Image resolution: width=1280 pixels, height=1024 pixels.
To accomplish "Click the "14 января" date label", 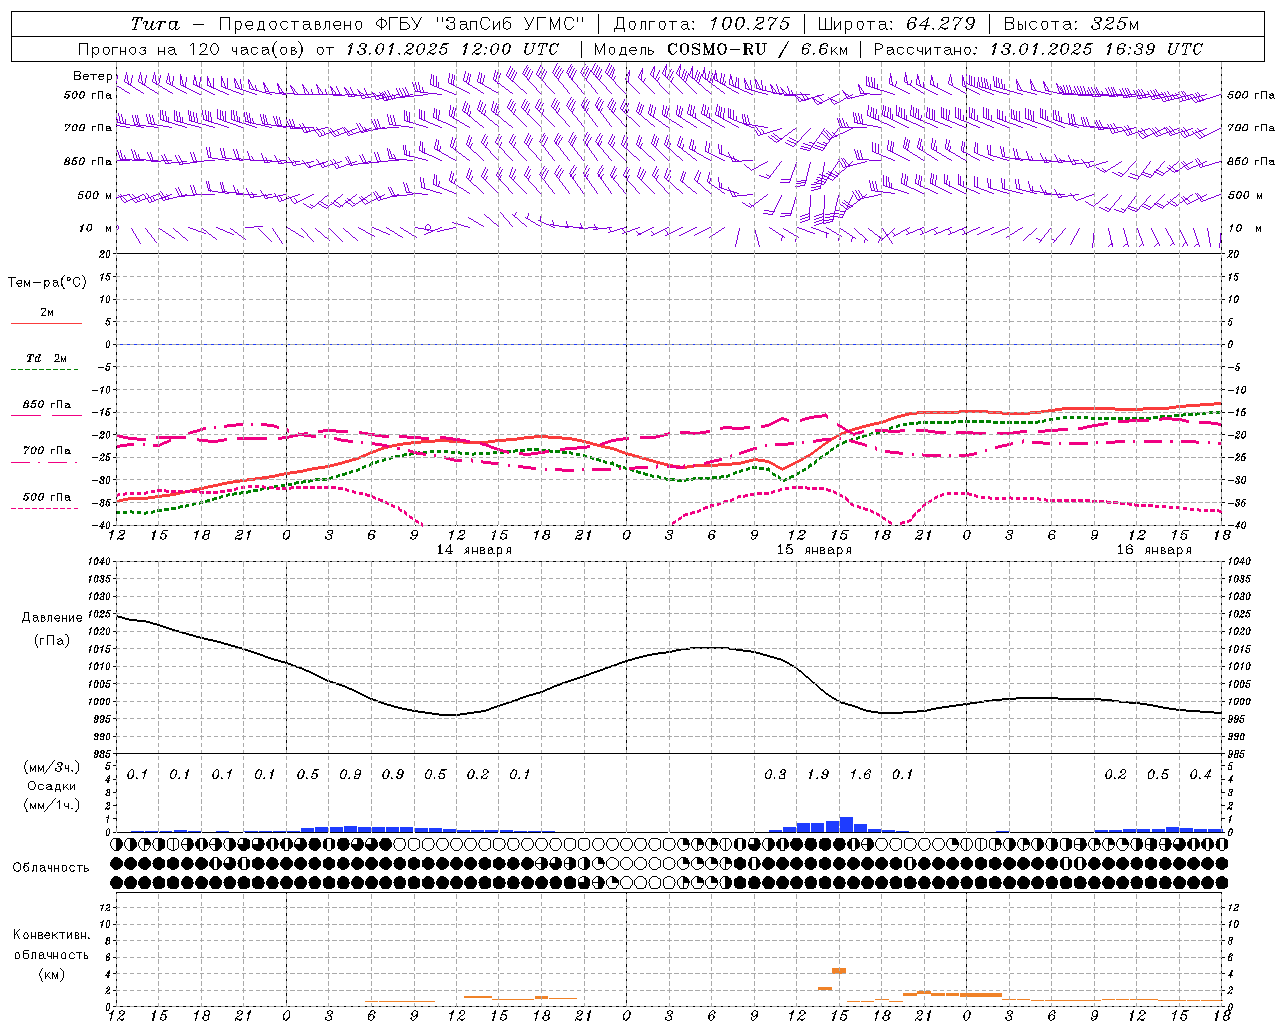I will [474, 550].
